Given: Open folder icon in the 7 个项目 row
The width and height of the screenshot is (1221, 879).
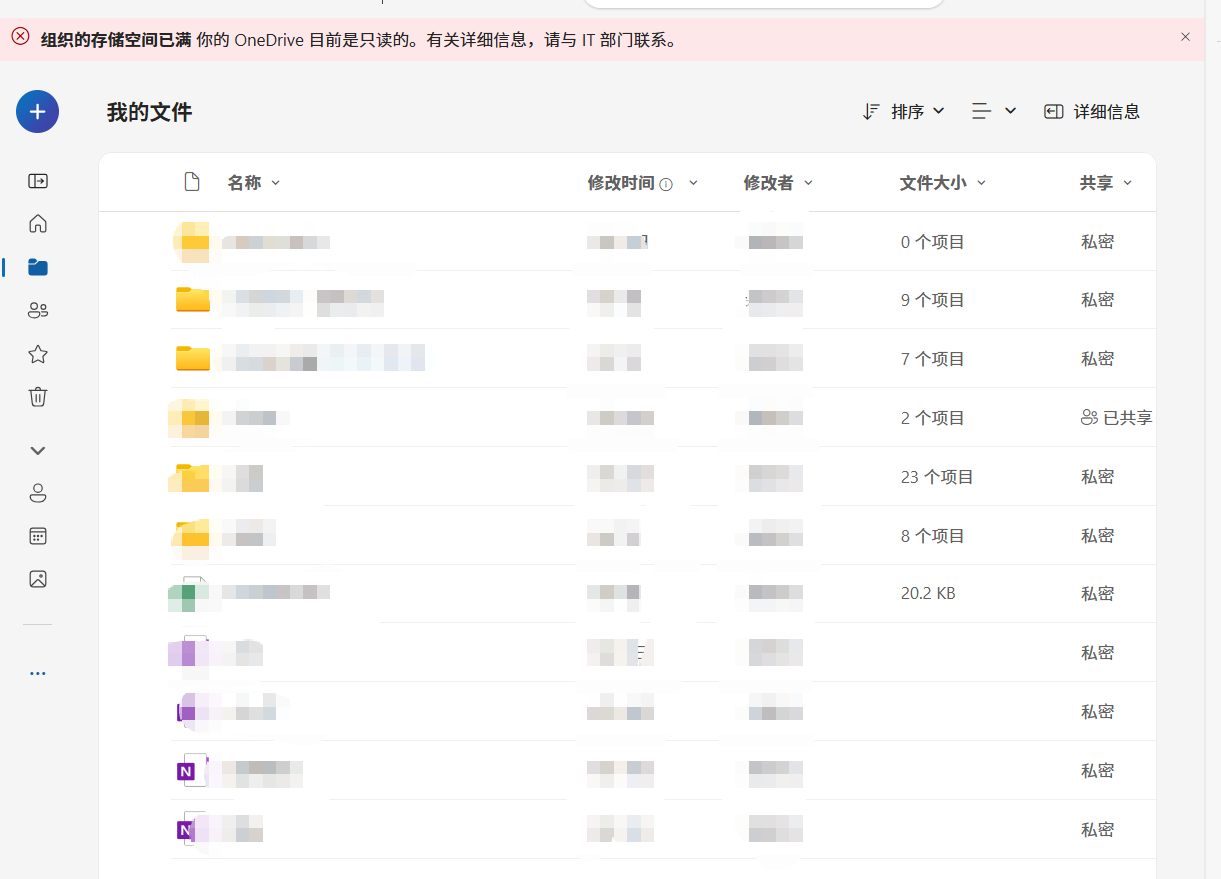Looking at the screenshot, I should 192,358.
